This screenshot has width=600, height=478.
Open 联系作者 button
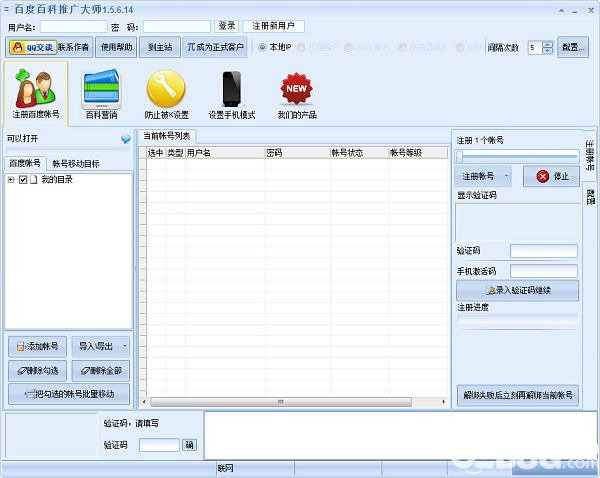pyautogui.click(x=73, y=47)
